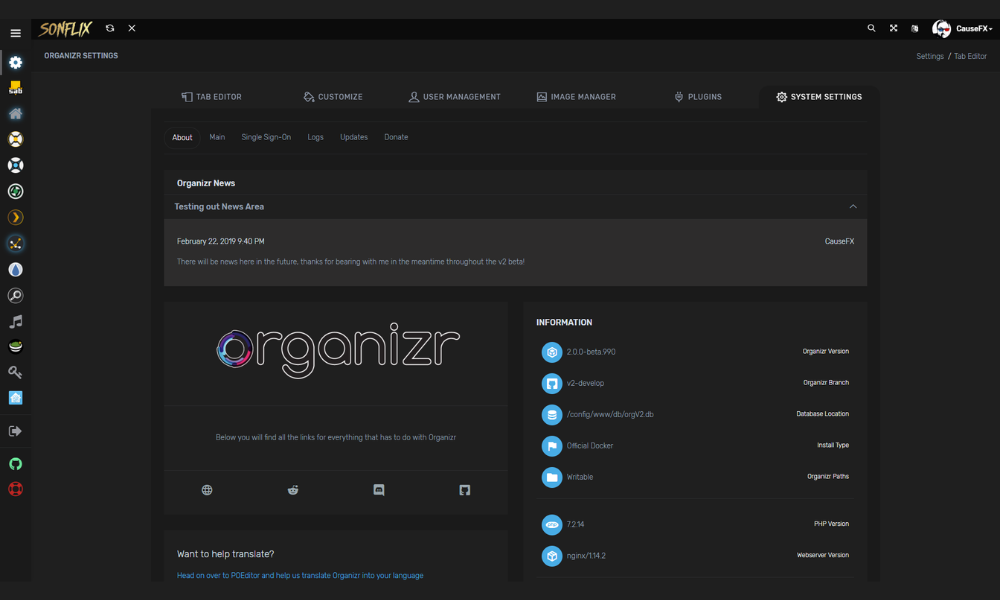Select the About sub-tab
The width and height of the screenshot is (1000, 600).
click(x=182, y=138)
